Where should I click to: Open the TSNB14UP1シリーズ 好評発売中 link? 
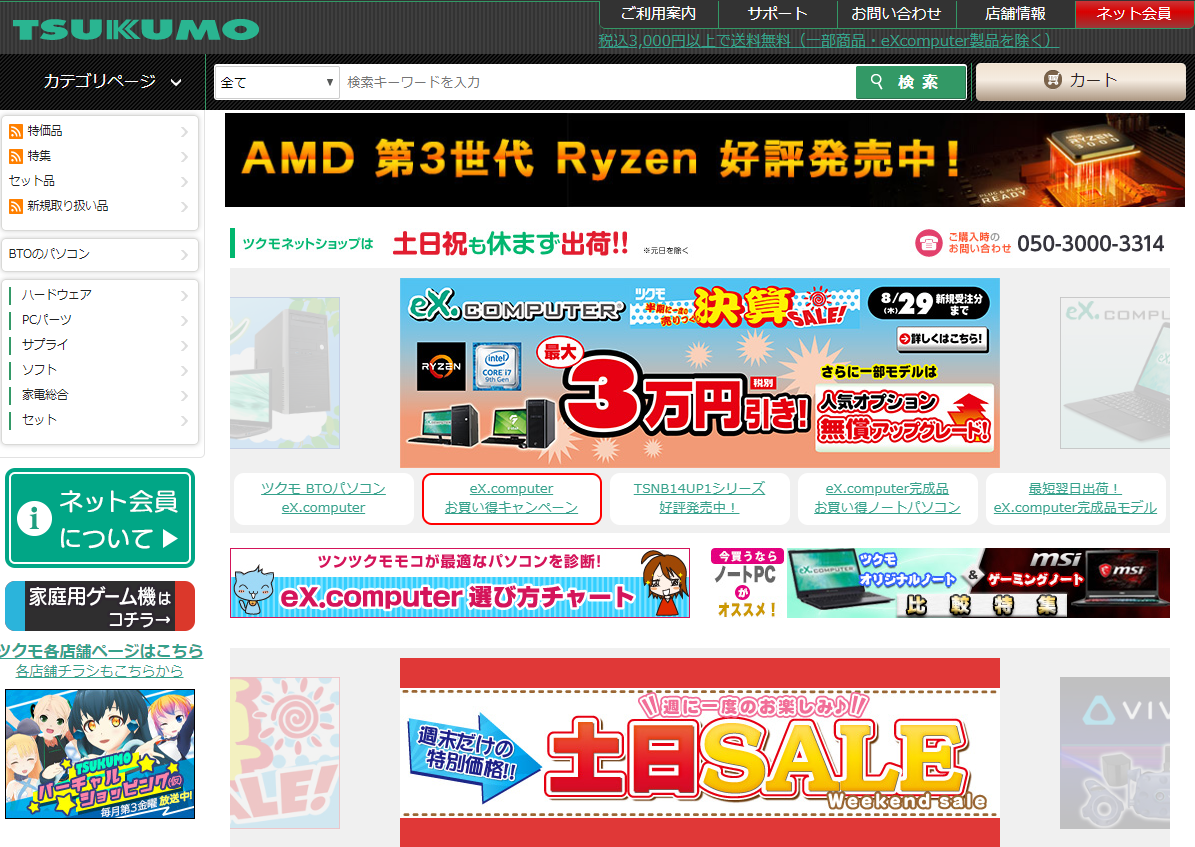pyautogui.click(x=699, y=499)
